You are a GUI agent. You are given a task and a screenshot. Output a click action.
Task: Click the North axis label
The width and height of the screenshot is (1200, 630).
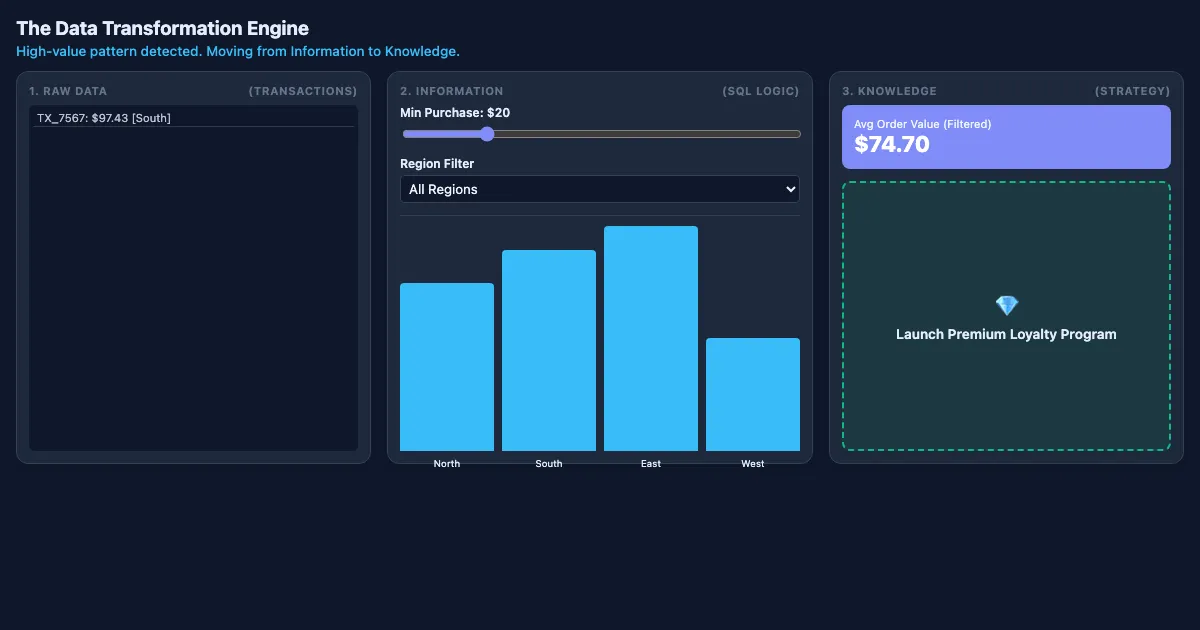click(447, 464)
